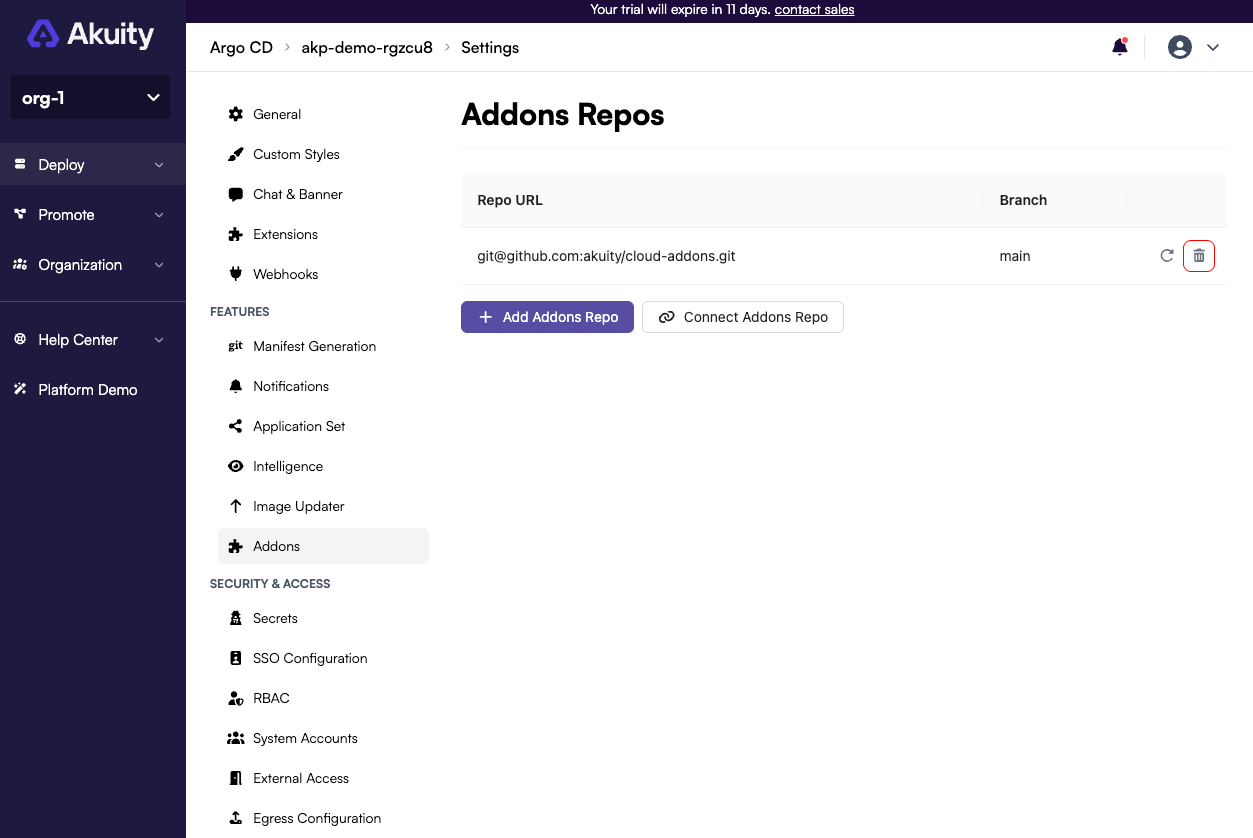The height and width of the screenshot is (838, 1253).
Task: Select the Addons puzzle-piece icon
Action: click(236, 546)
